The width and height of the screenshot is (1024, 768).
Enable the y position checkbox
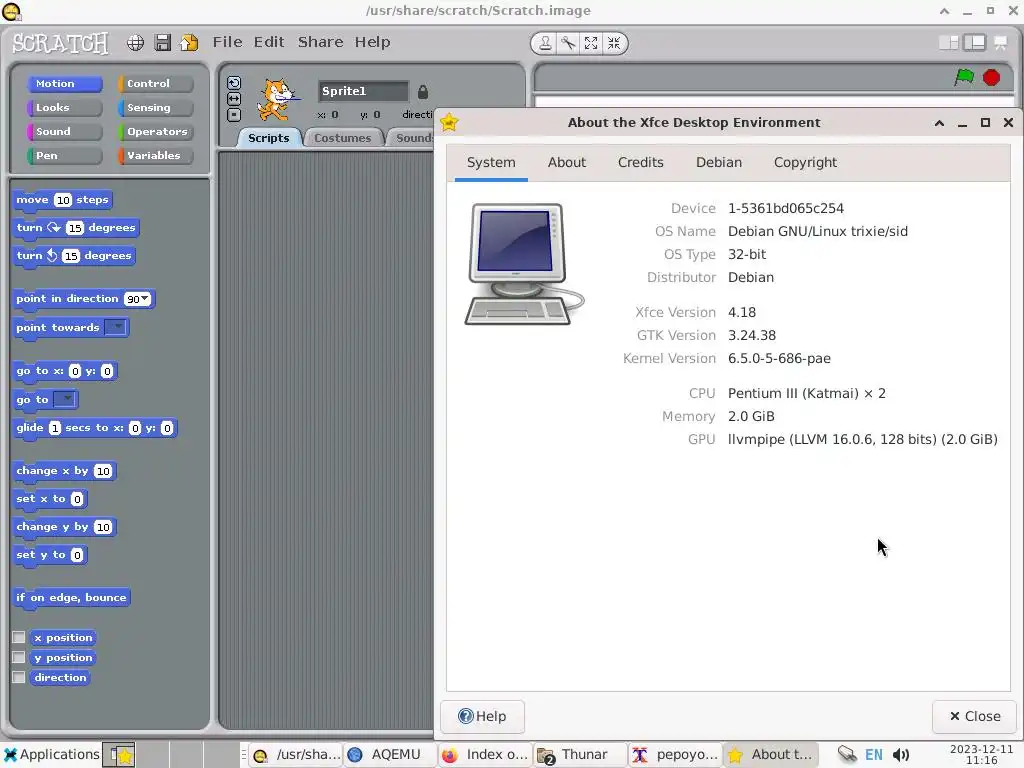coord(19,657)
